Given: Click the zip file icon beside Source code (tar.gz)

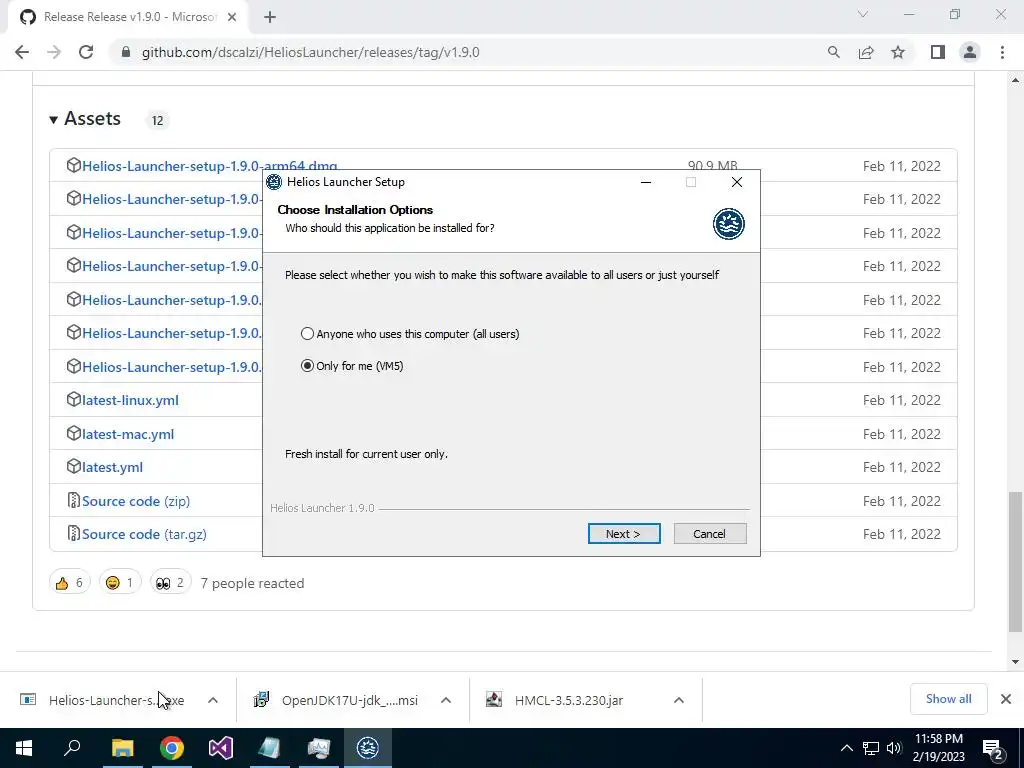Looking at the screenshot, I should [73, 534].
